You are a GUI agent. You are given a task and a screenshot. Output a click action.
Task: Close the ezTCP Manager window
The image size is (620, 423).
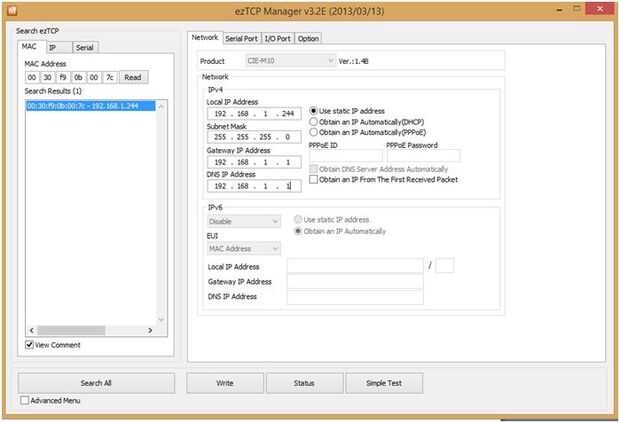pyautogui.click(x=600, y=9)
